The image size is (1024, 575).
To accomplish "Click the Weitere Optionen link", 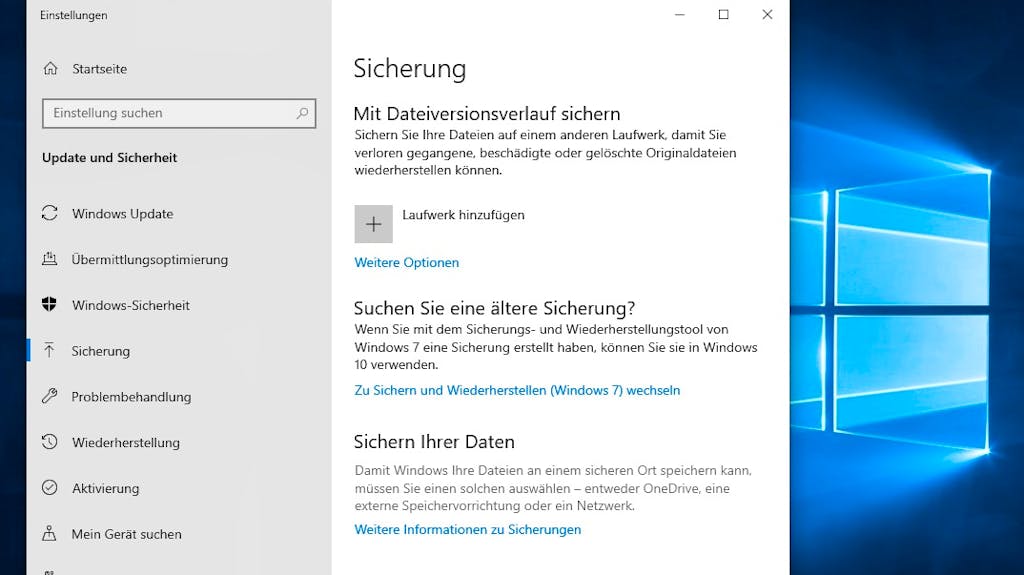I will (406, 263).
